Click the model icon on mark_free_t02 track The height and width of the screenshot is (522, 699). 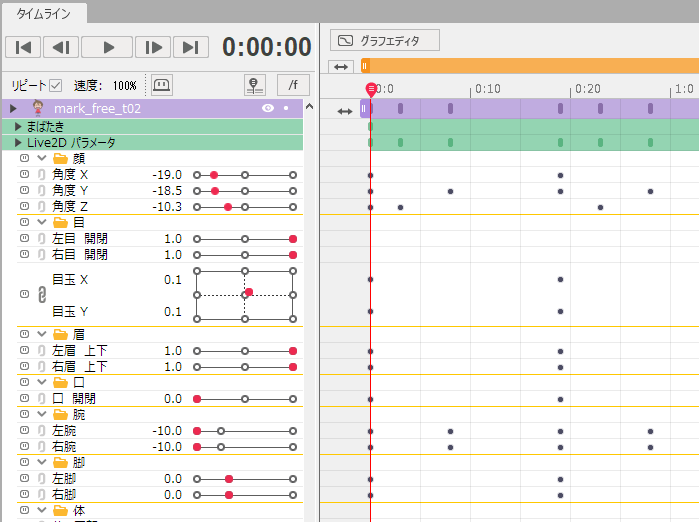38,108
